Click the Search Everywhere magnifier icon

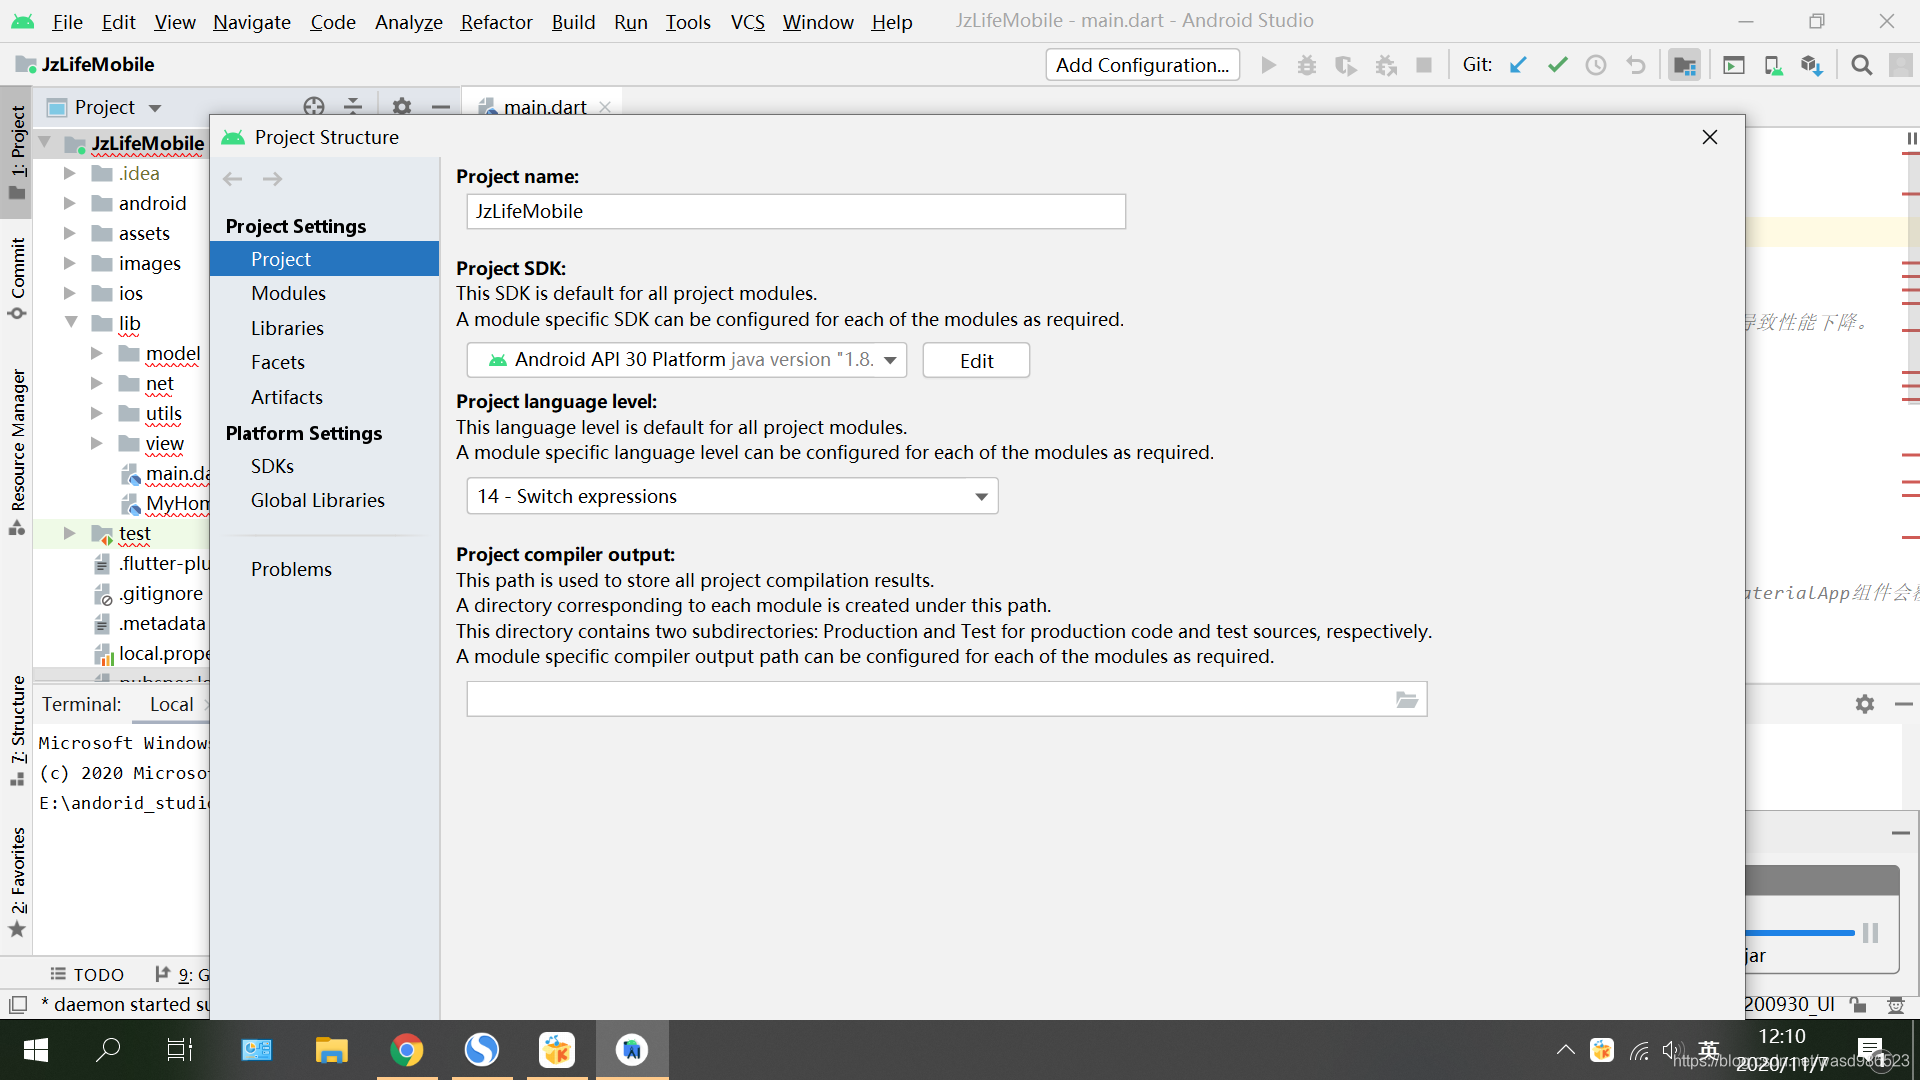[1861, 65]
